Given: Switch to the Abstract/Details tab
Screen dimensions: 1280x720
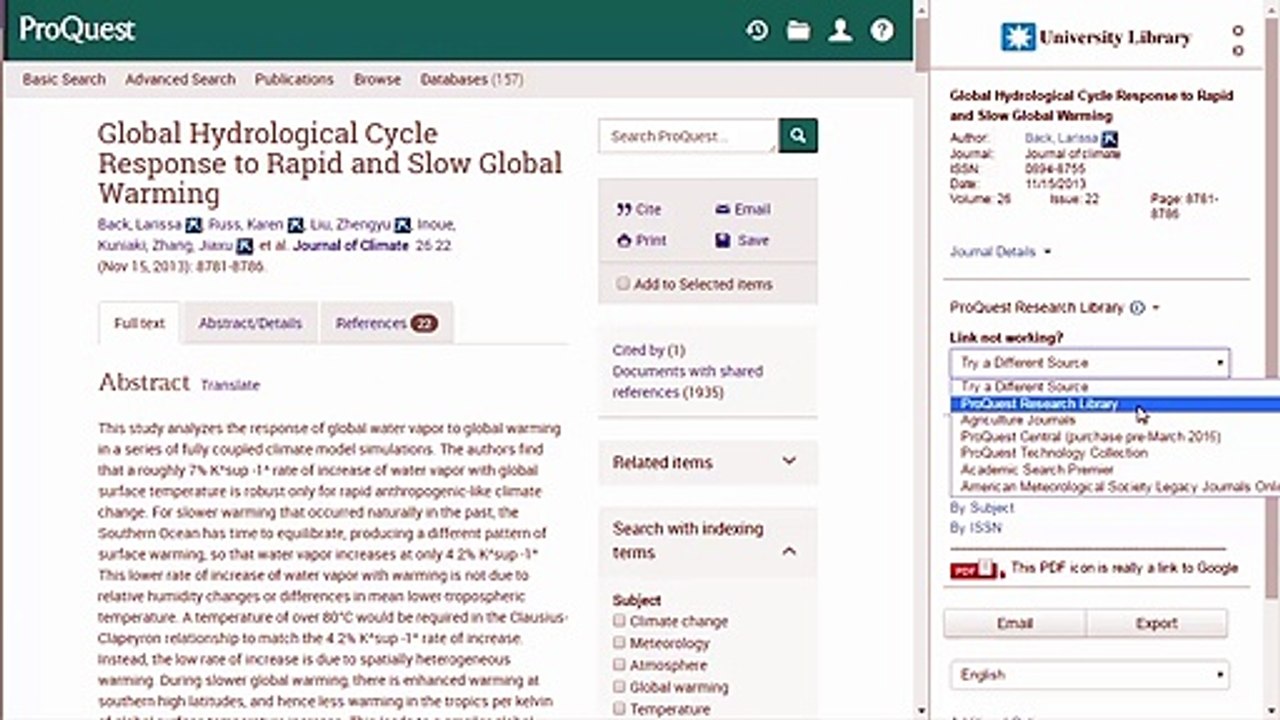Looking at the screenshot, I should tap(250, 323).
